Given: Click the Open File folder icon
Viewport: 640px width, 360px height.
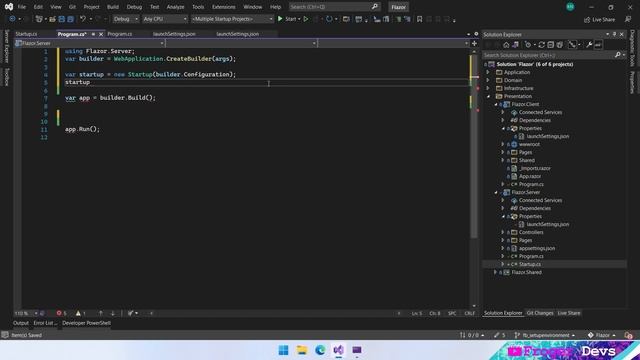Looking at the screenshot, I should 52,19.
